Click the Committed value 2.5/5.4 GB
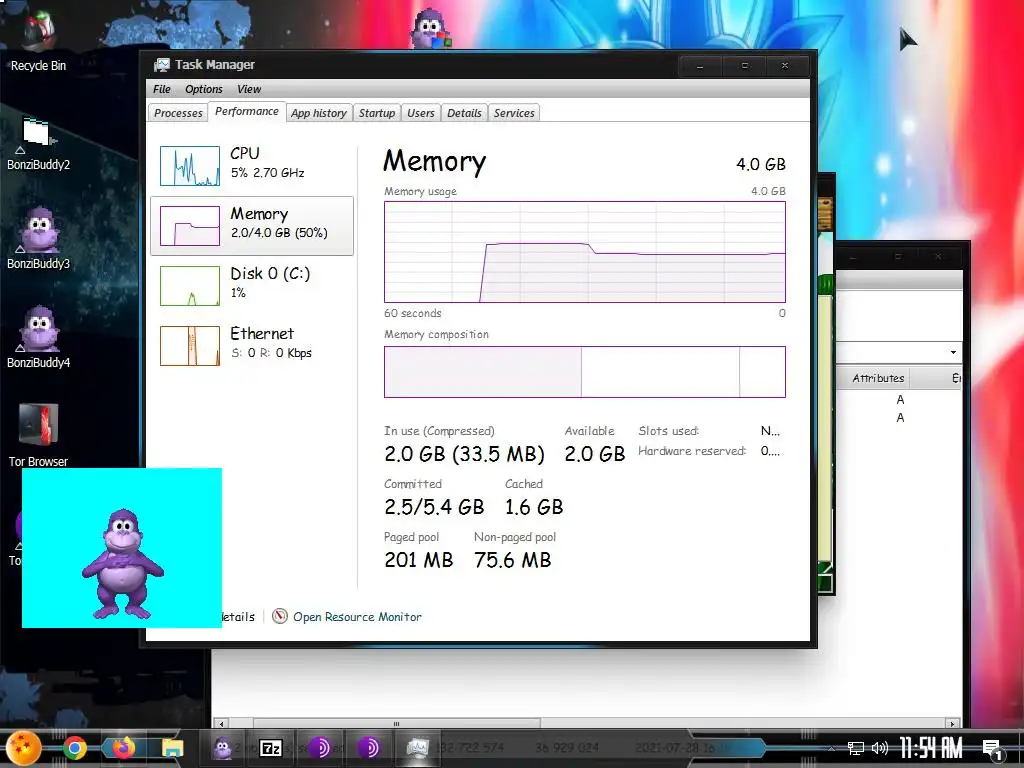Image resolution: width=1024 pixels, height=768 pixels. point(434,507)
